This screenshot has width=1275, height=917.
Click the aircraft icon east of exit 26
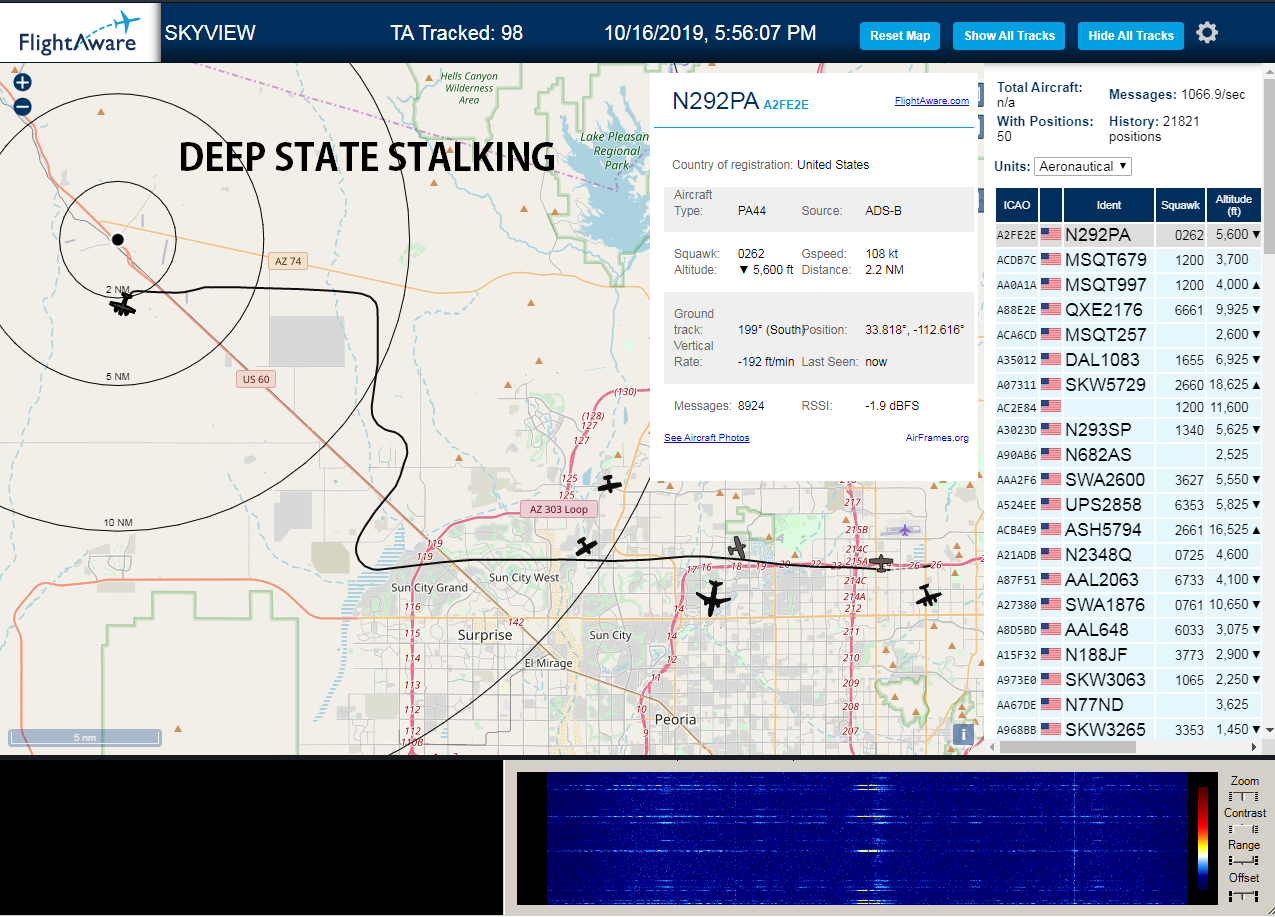point(929,596)
